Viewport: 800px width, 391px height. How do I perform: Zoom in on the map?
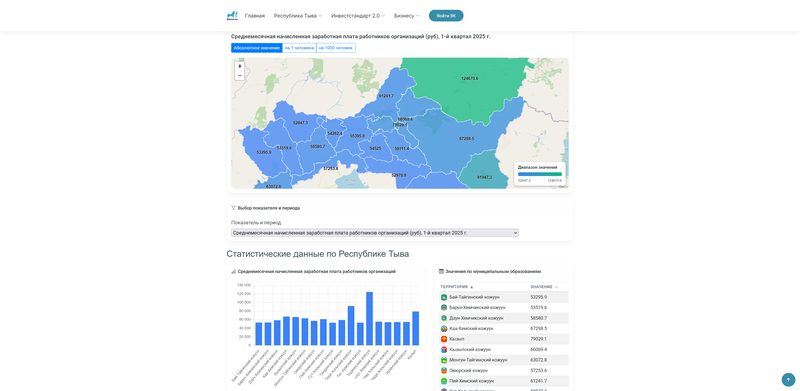tap(240, 66)
